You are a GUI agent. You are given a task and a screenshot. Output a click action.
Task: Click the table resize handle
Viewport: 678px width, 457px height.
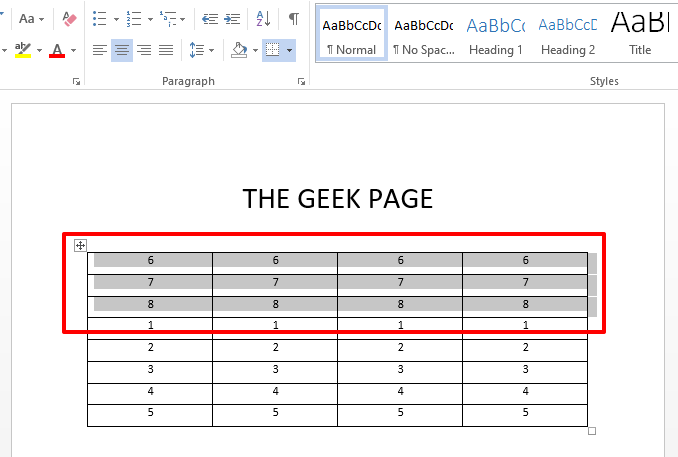tap(592, 431)
